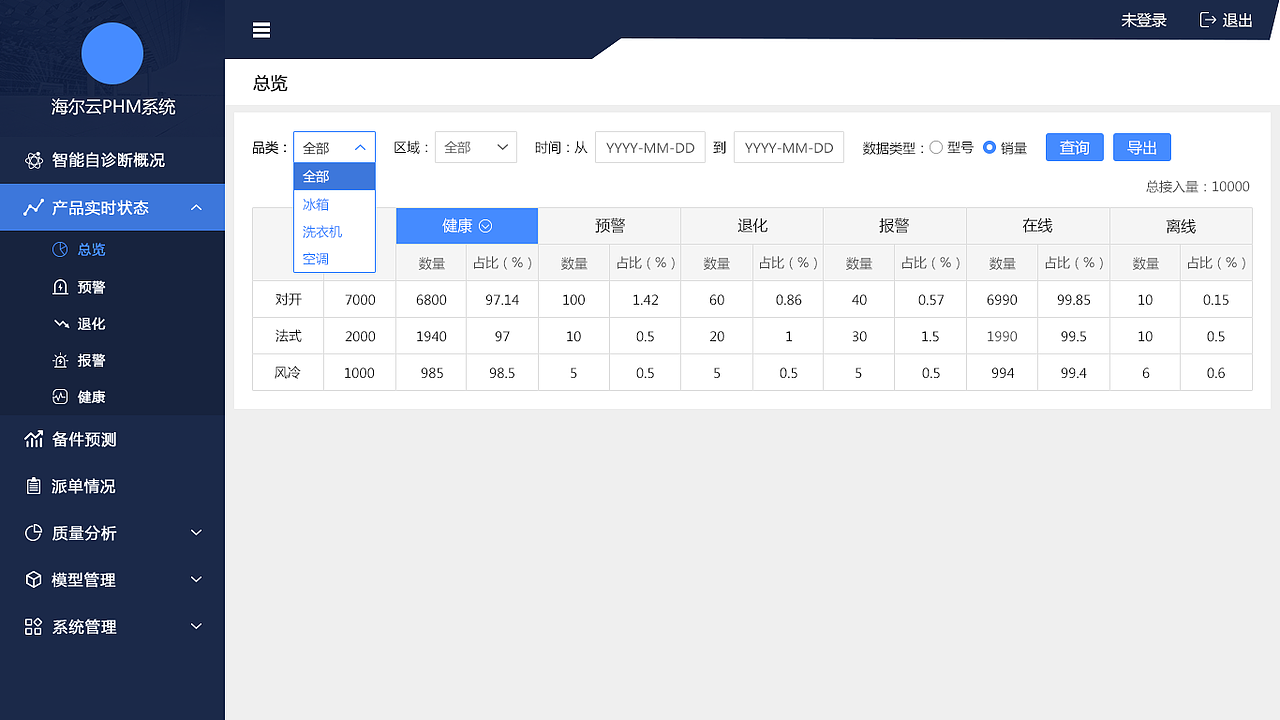This screenshot has height=720, width=1280.
Task: Click the 风冷 row label
Action: coord(288,373)
